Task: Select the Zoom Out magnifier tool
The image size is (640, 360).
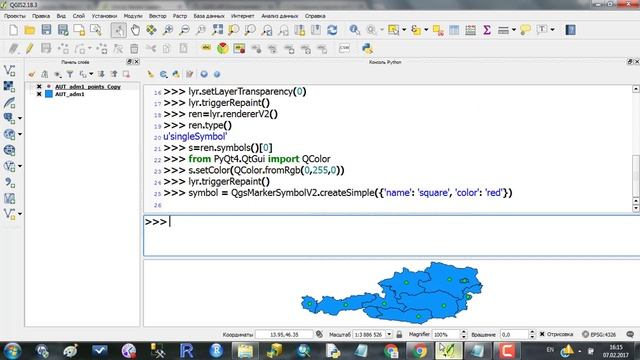Action: click(184, 30)
